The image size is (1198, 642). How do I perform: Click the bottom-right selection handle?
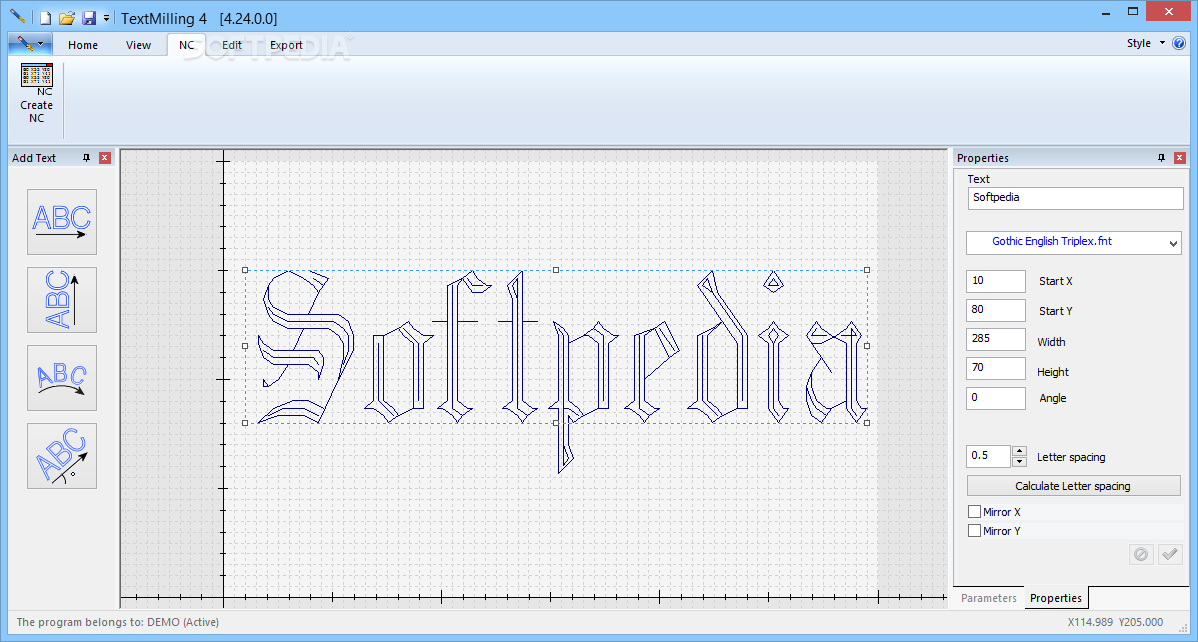[x=866, y=423]
